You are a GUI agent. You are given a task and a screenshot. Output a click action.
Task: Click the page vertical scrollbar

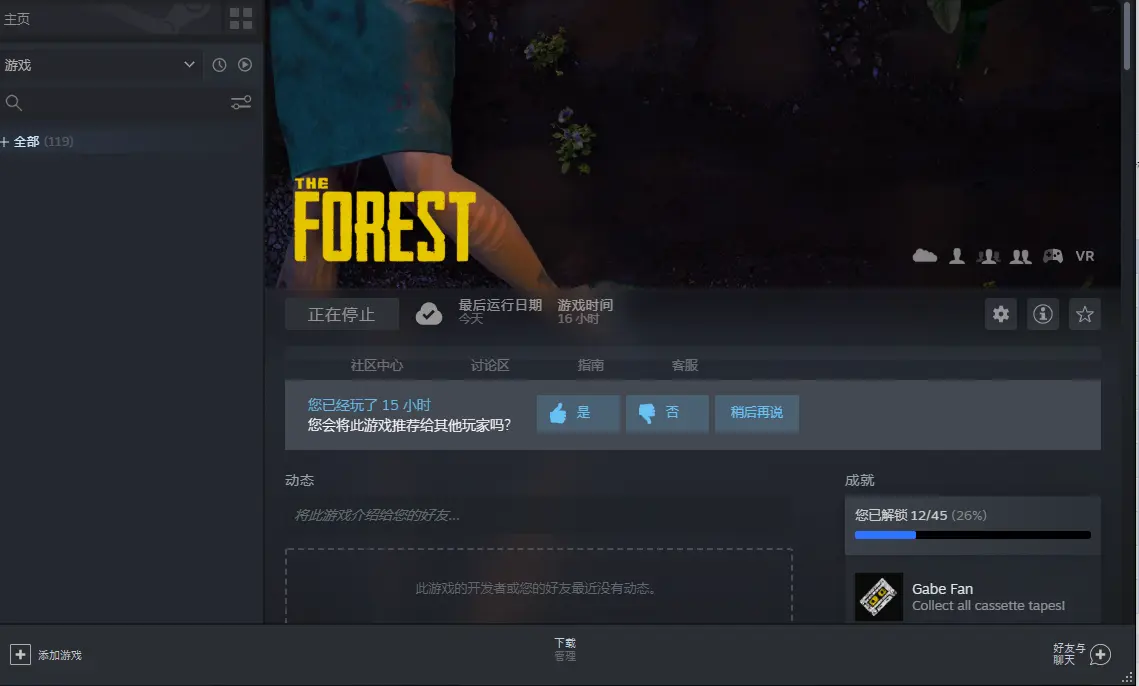[x=1127, y=35]
